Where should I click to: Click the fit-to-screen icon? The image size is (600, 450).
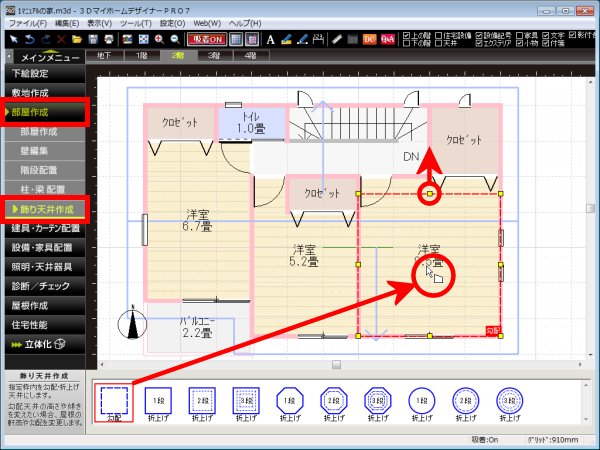click(143, 39)
